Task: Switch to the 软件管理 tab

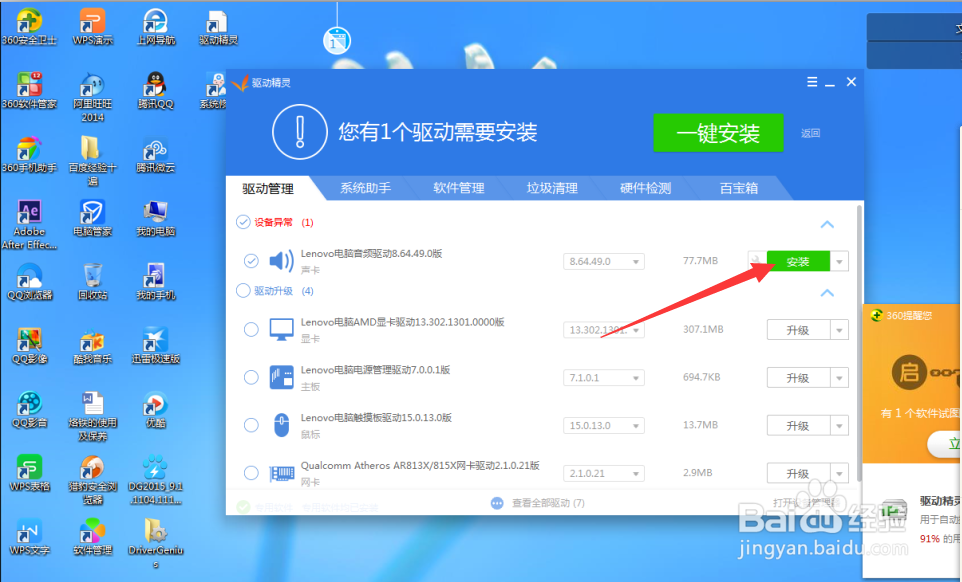Action: [459, 188]
